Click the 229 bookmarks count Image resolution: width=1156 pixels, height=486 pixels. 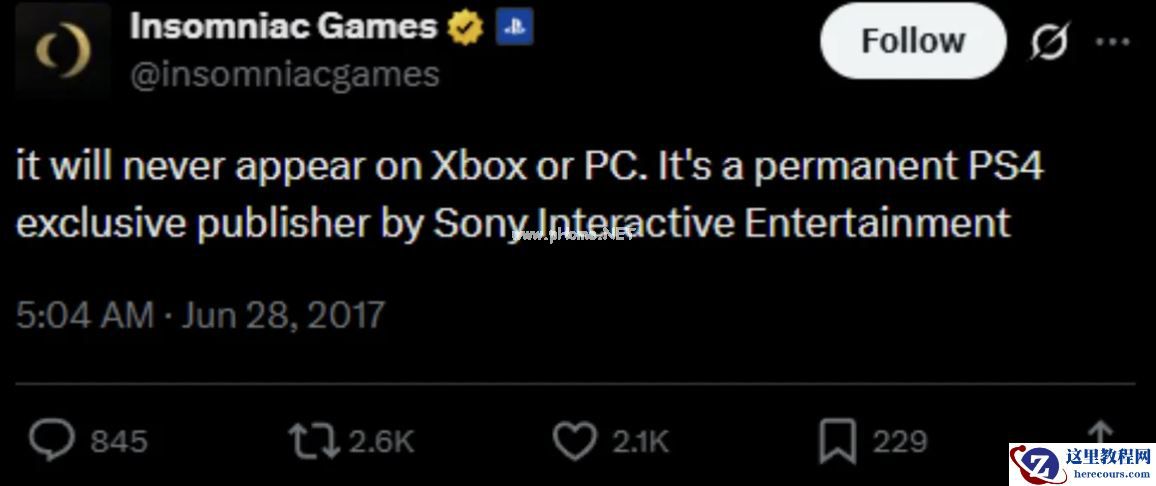tap(900, 441)
